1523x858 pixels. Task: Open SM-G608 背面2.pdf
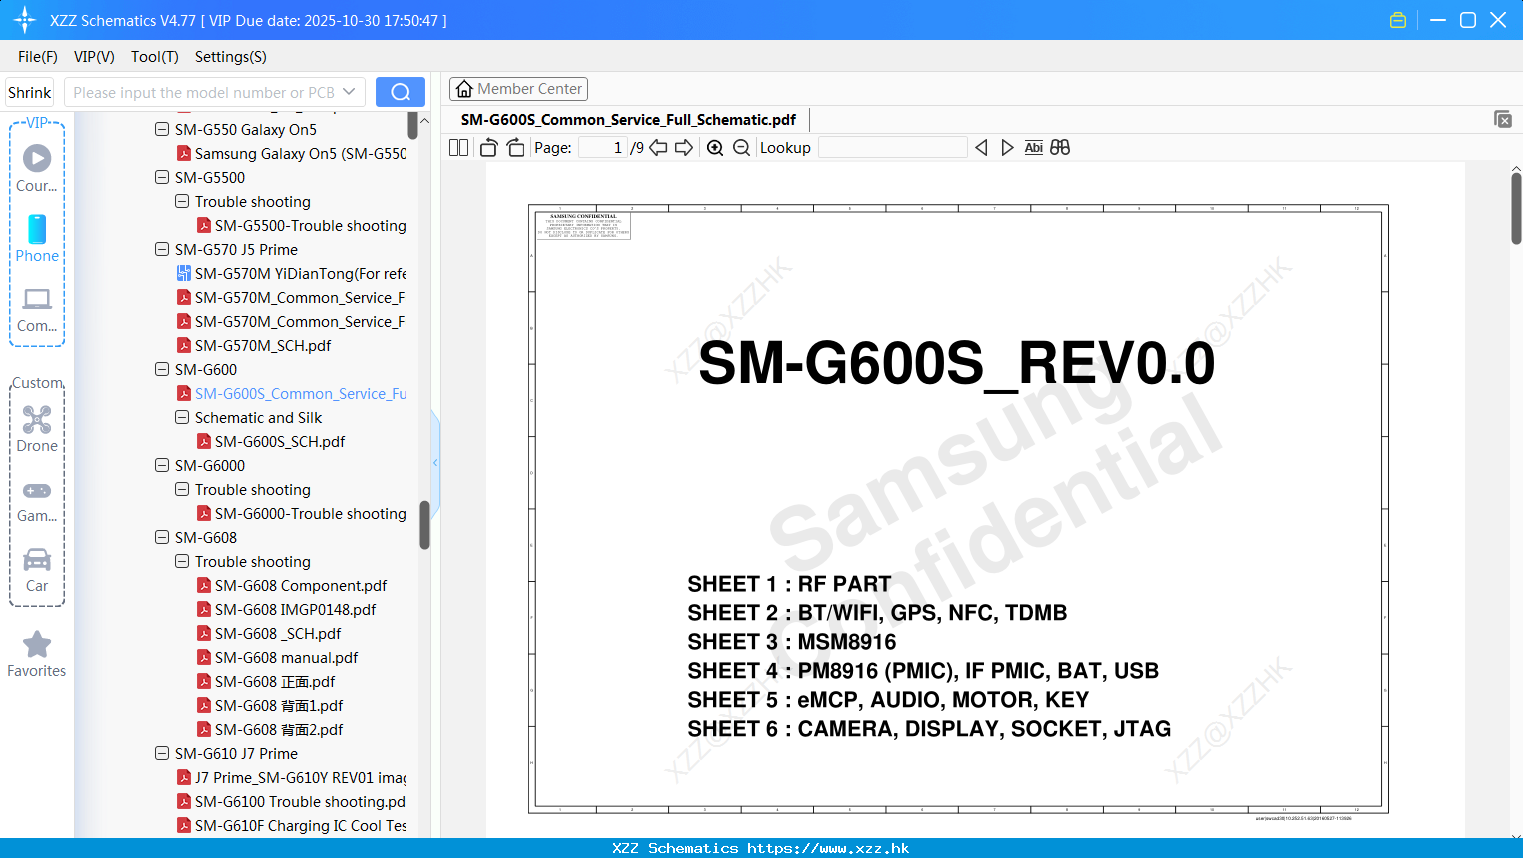pyautogui.click(x=279, y=729)
